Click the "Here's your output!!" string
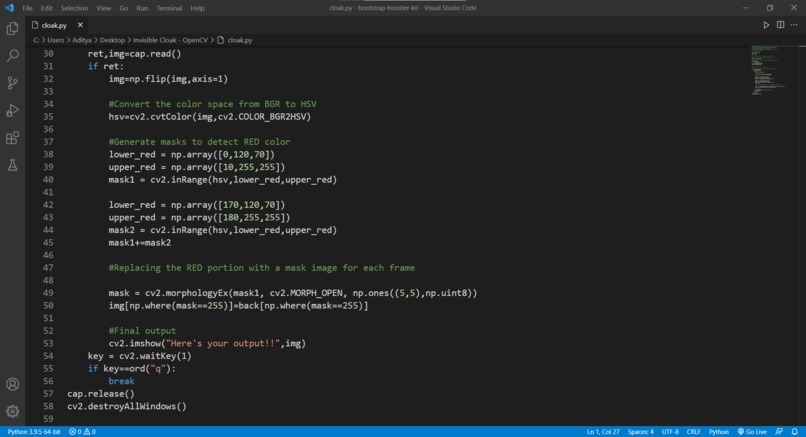The image size is (806, 437). 223,343
